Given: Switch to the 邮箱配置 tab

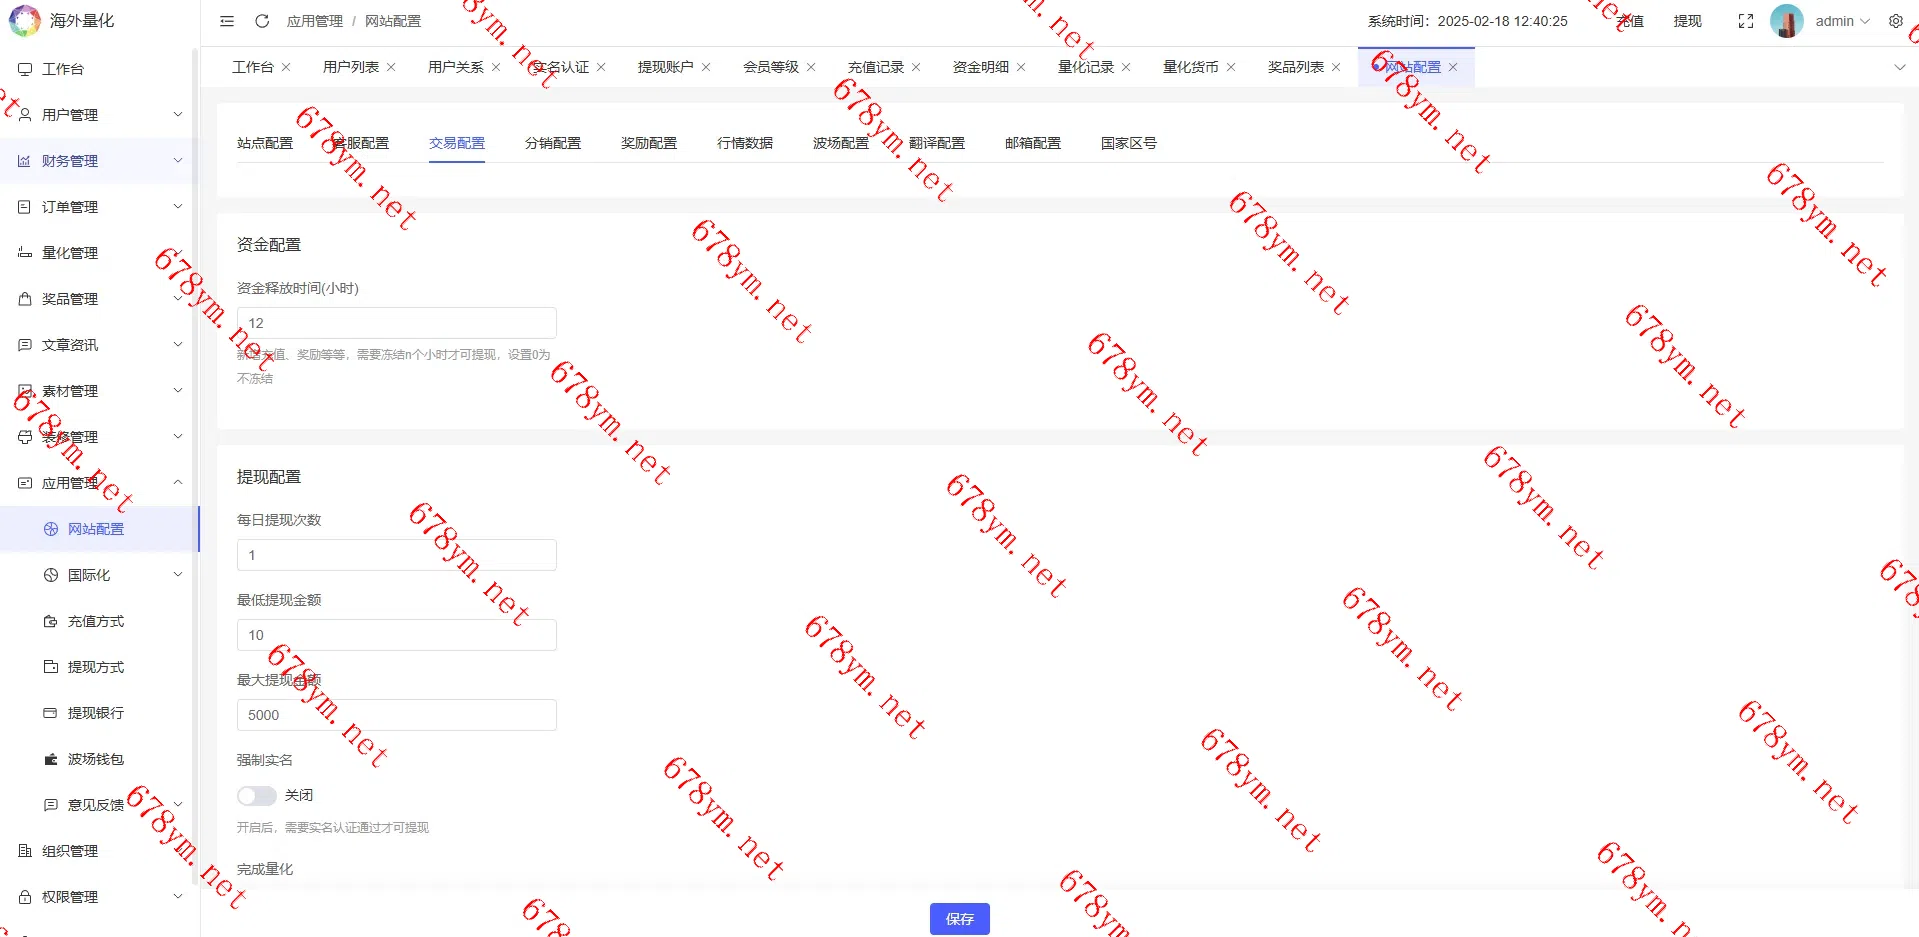Looking at the screenshot, I should (x=1033, y=143).
